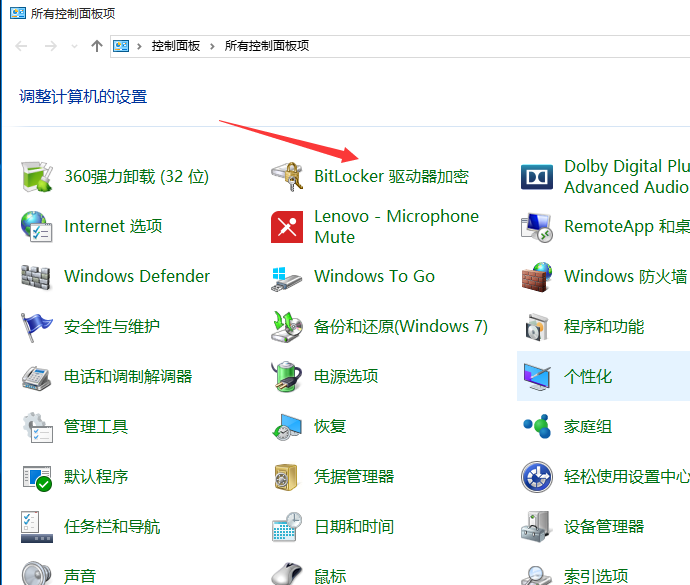The height and width of the screenshot is (585, 690).
Task: Open the 360强力卸载 green bin icon
Action: coord(37,177)
